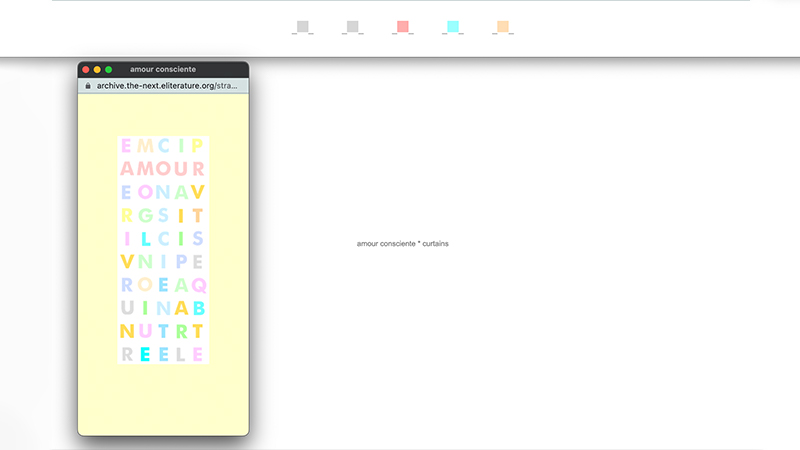Click the AMOUR word in letter grid

[163, 168]
